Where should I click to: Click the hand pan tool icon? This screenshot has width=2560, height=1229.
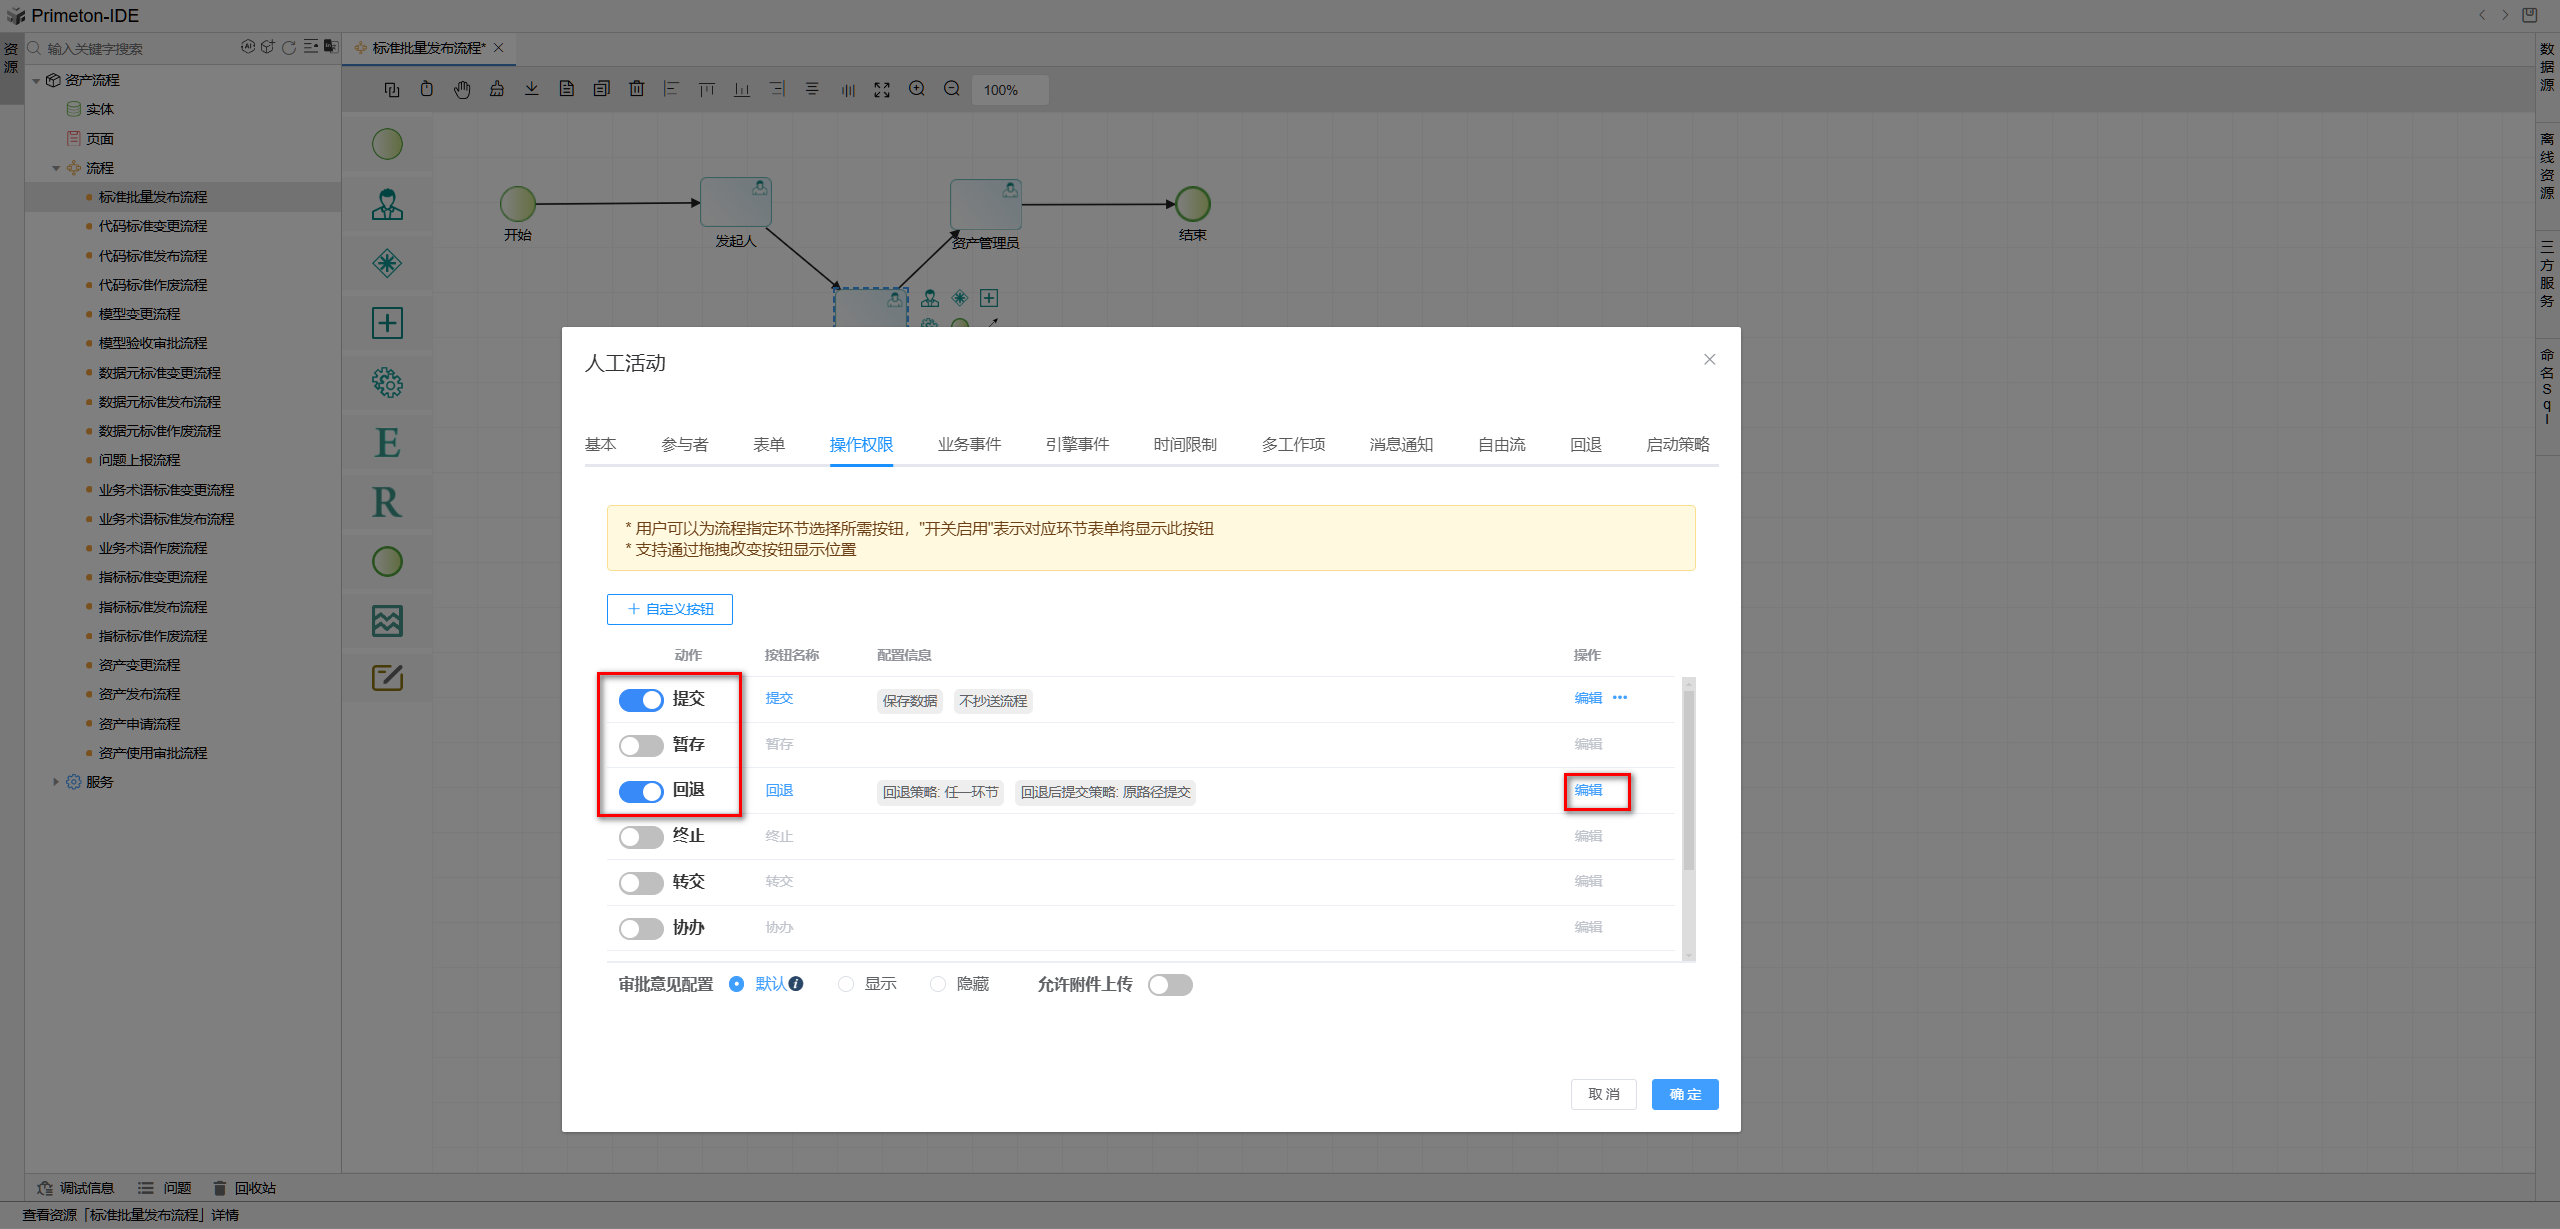462,90
